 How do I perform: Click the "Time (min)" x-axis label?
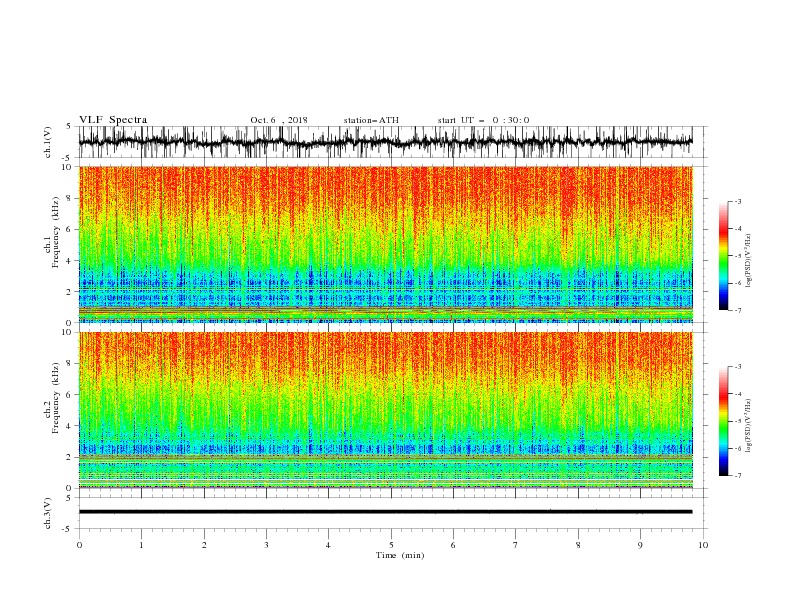click(400, 555)
